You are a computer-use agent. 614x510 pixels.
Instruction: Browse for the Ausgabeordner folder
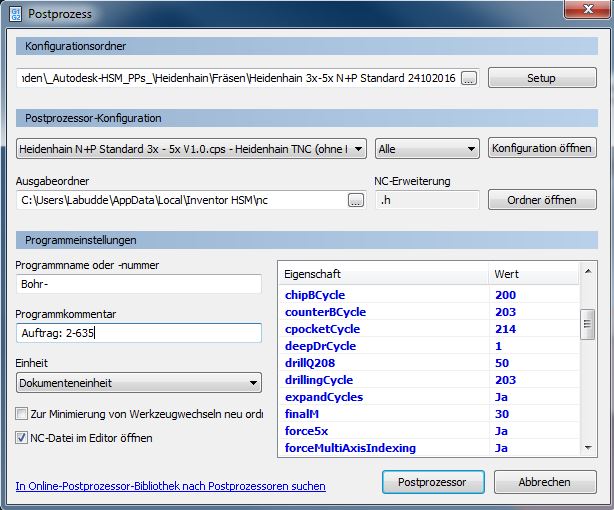[x=356, y=200]
